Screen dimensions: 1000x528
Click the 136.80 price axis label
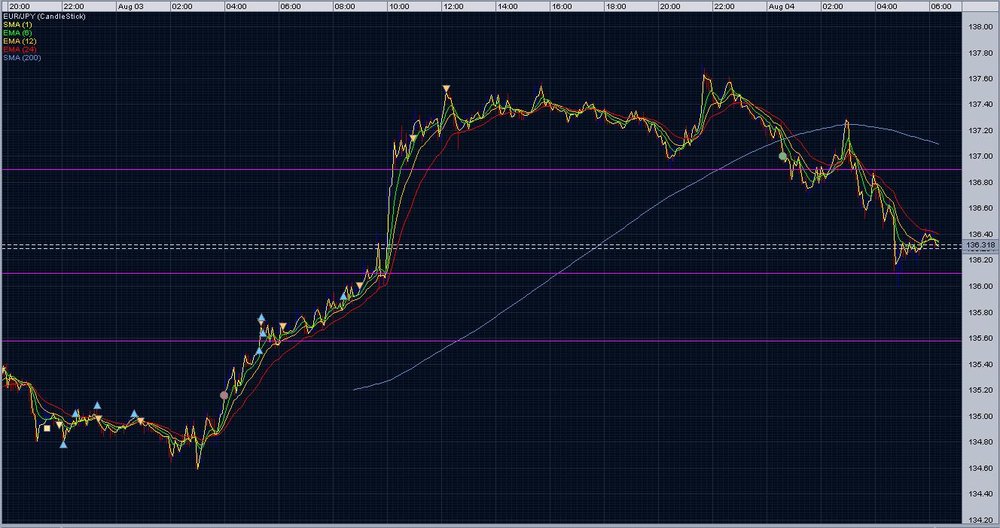click(980, 182)
